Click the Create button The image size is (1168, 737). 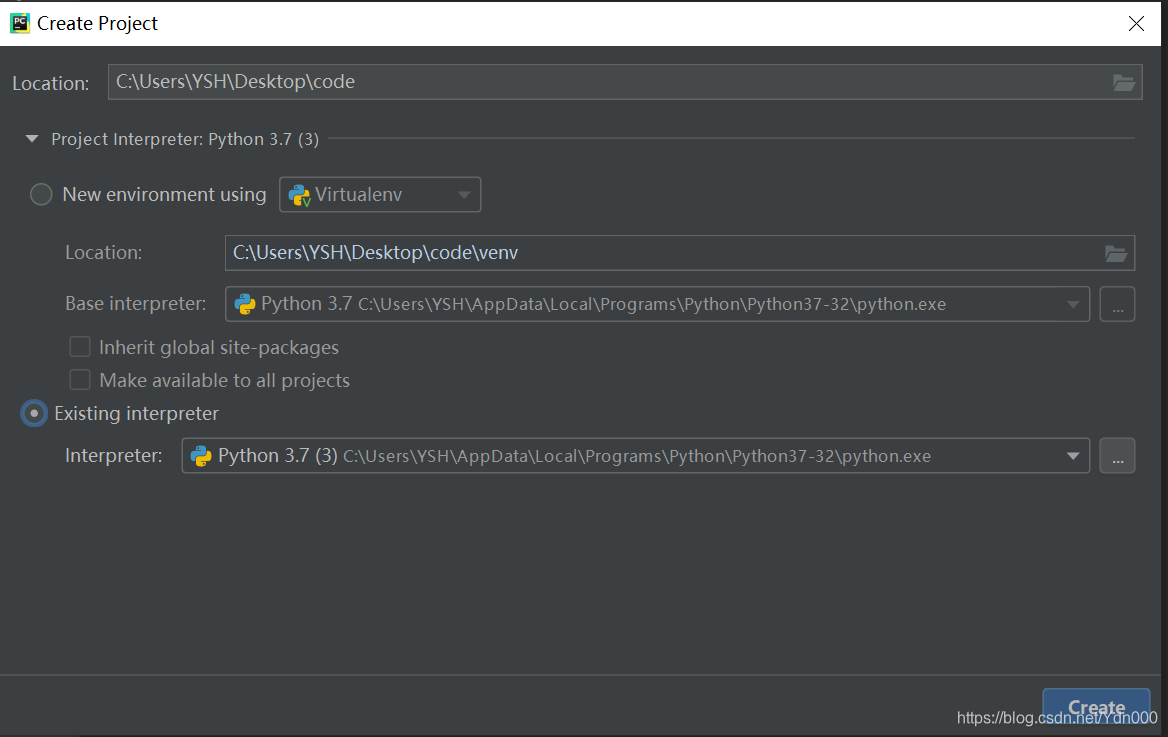pos(1096,707)
